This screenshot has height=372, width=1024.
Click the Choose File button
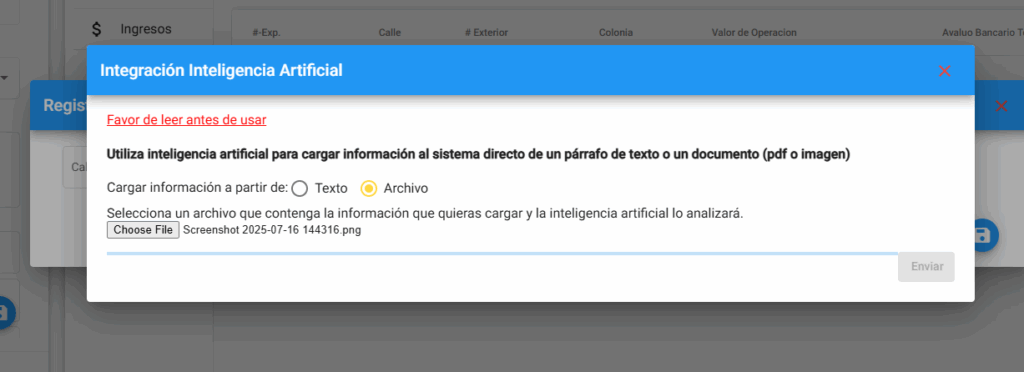pyautogui.click(x=143, y=230)
